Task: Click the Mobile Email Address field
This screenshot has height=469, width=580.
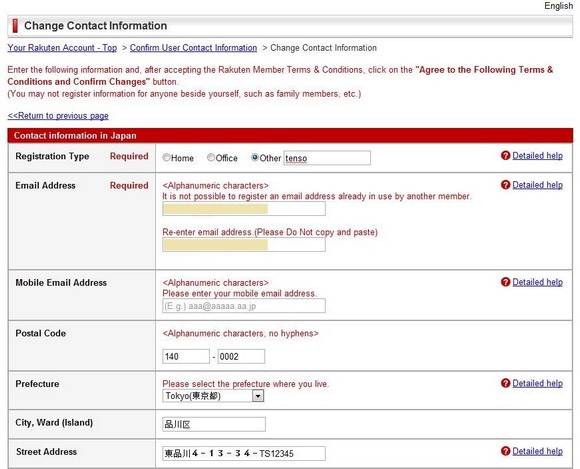Action: click(x=244, y=306)
